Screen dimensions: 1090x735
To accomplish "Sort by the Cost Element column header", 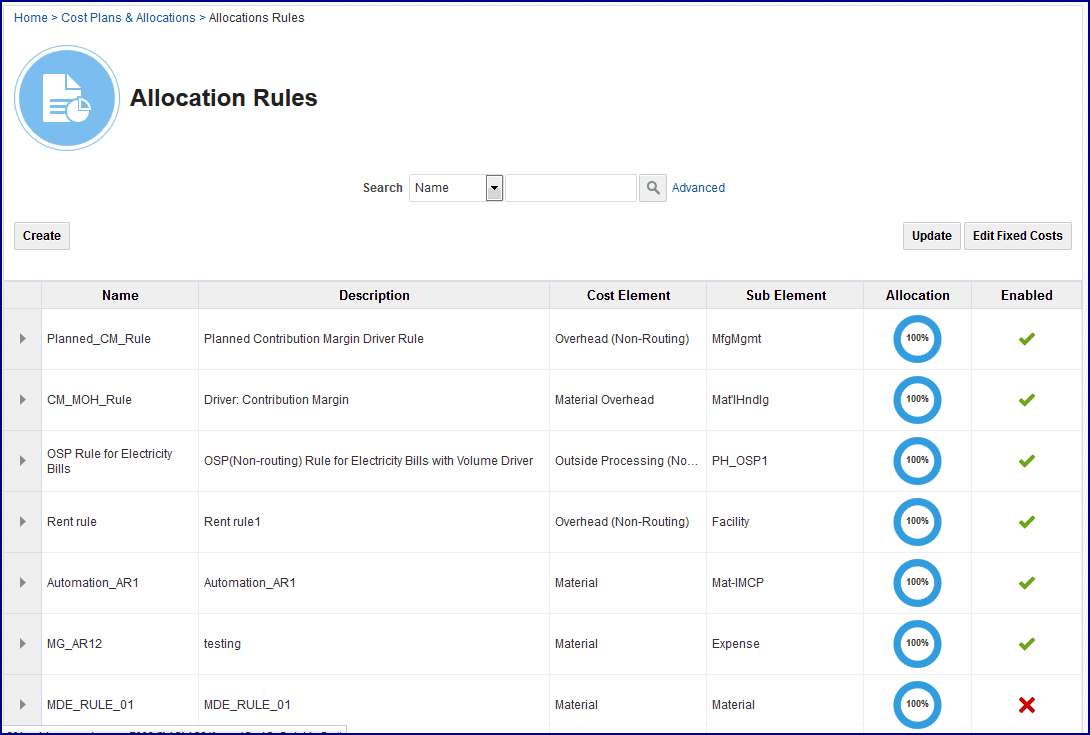I will tap(628, 296).
